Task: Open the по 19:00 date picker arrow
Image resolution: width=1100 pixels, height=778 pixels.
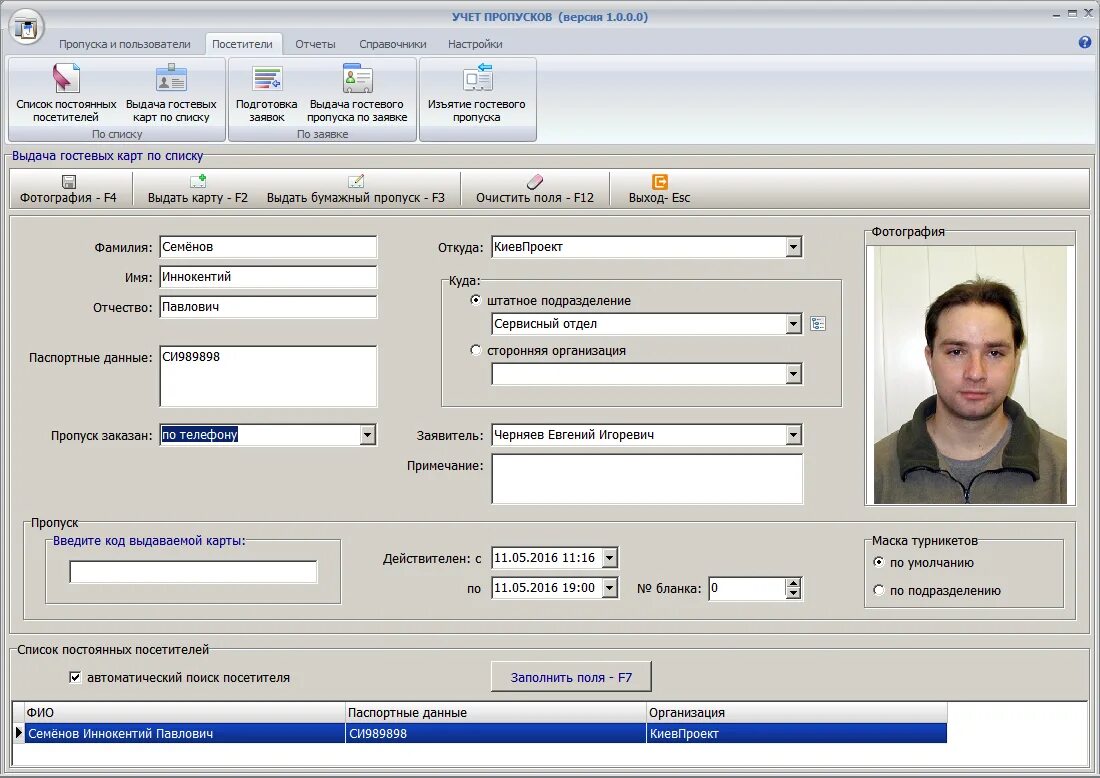Action: 610,588
